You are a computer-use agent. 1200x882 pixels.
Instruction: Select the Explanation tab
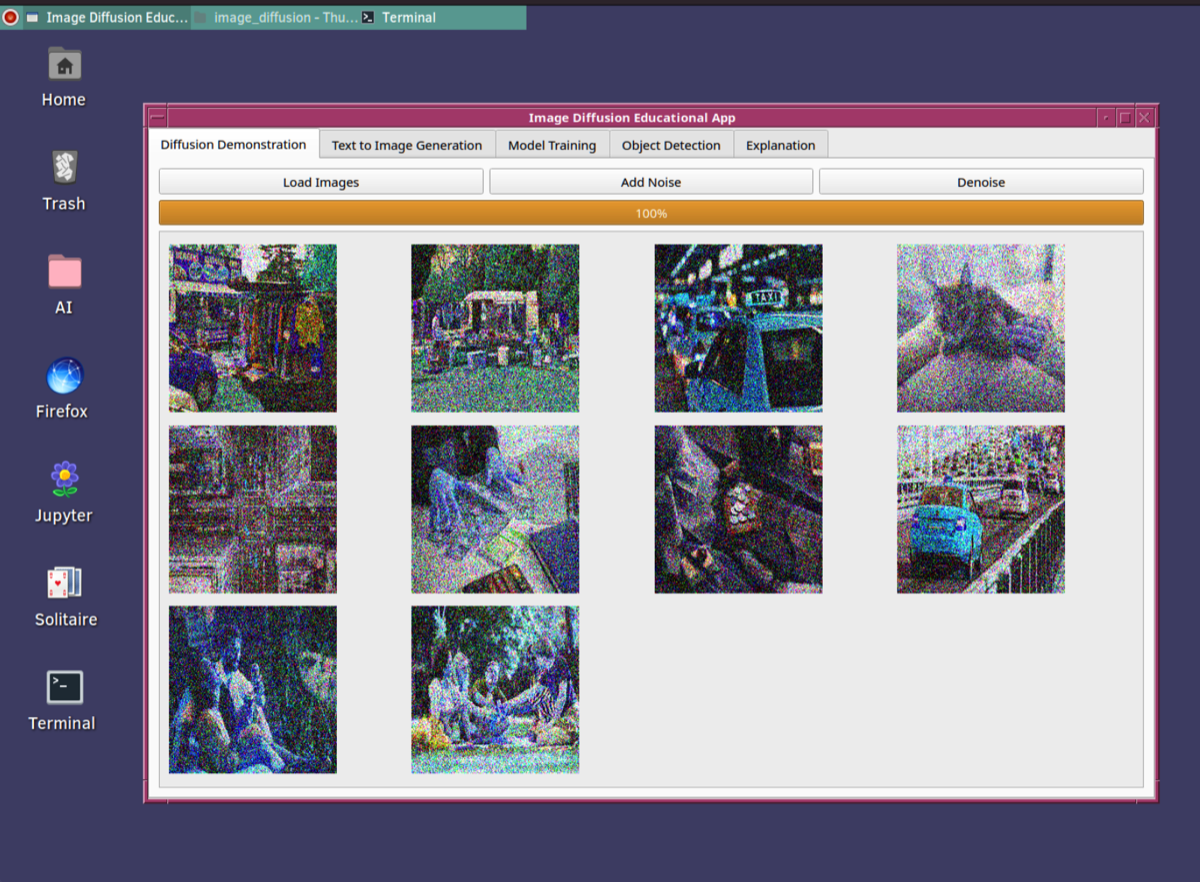pyautogui.click(x=780, y=145)
